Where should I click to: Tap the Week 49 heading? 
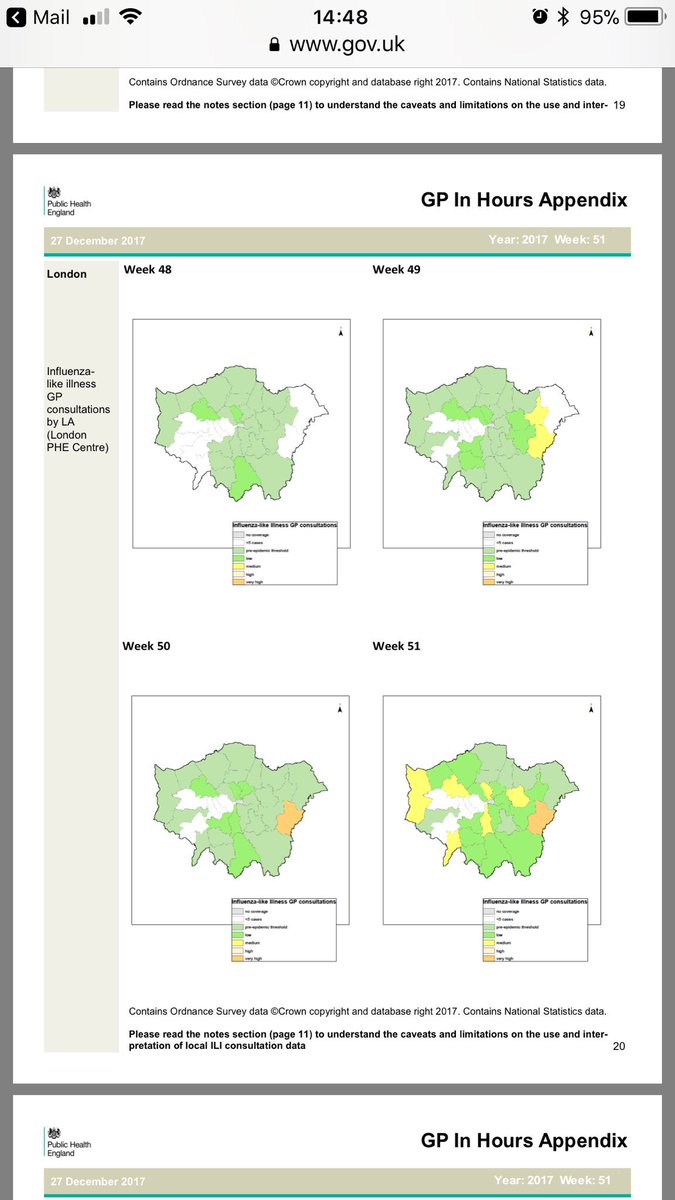[x=397, y=269]
